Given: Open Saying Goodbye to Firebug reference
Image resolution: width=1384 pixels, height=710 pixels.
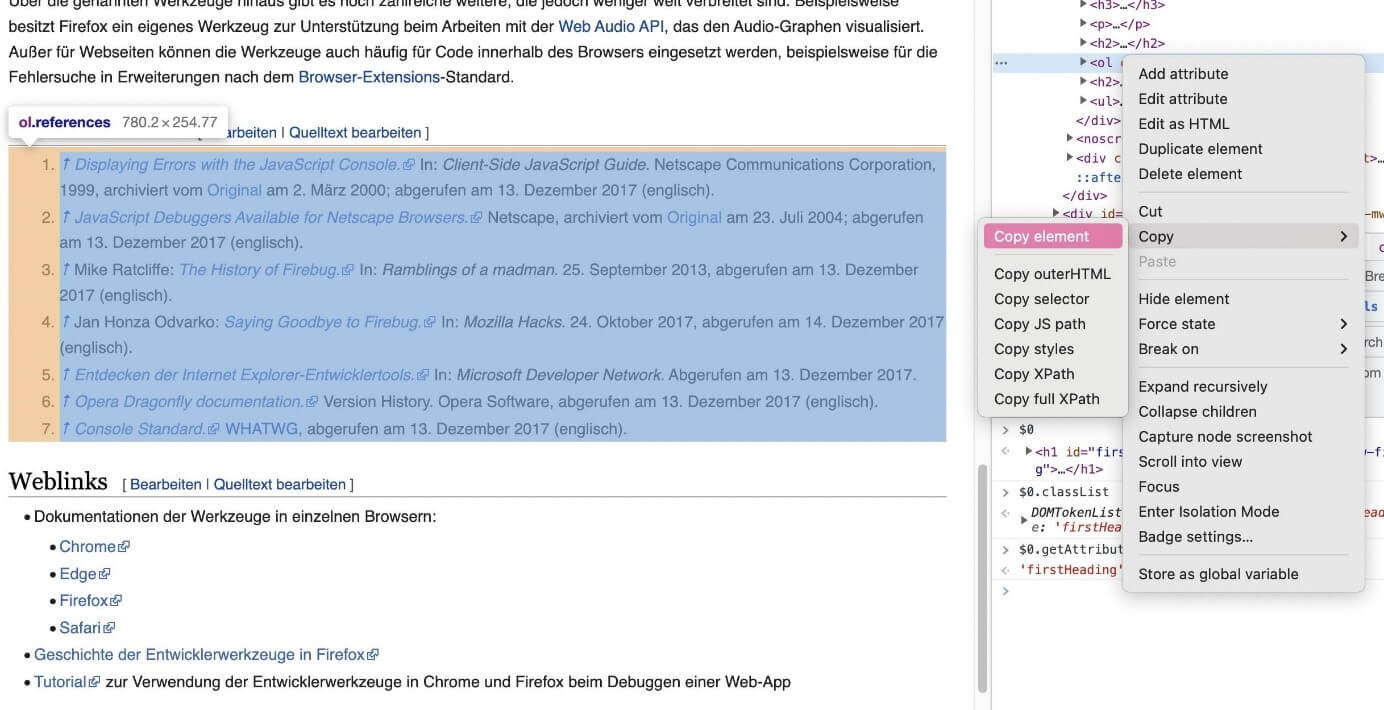Looking at the screenshot, I should [x=330, y=322].
